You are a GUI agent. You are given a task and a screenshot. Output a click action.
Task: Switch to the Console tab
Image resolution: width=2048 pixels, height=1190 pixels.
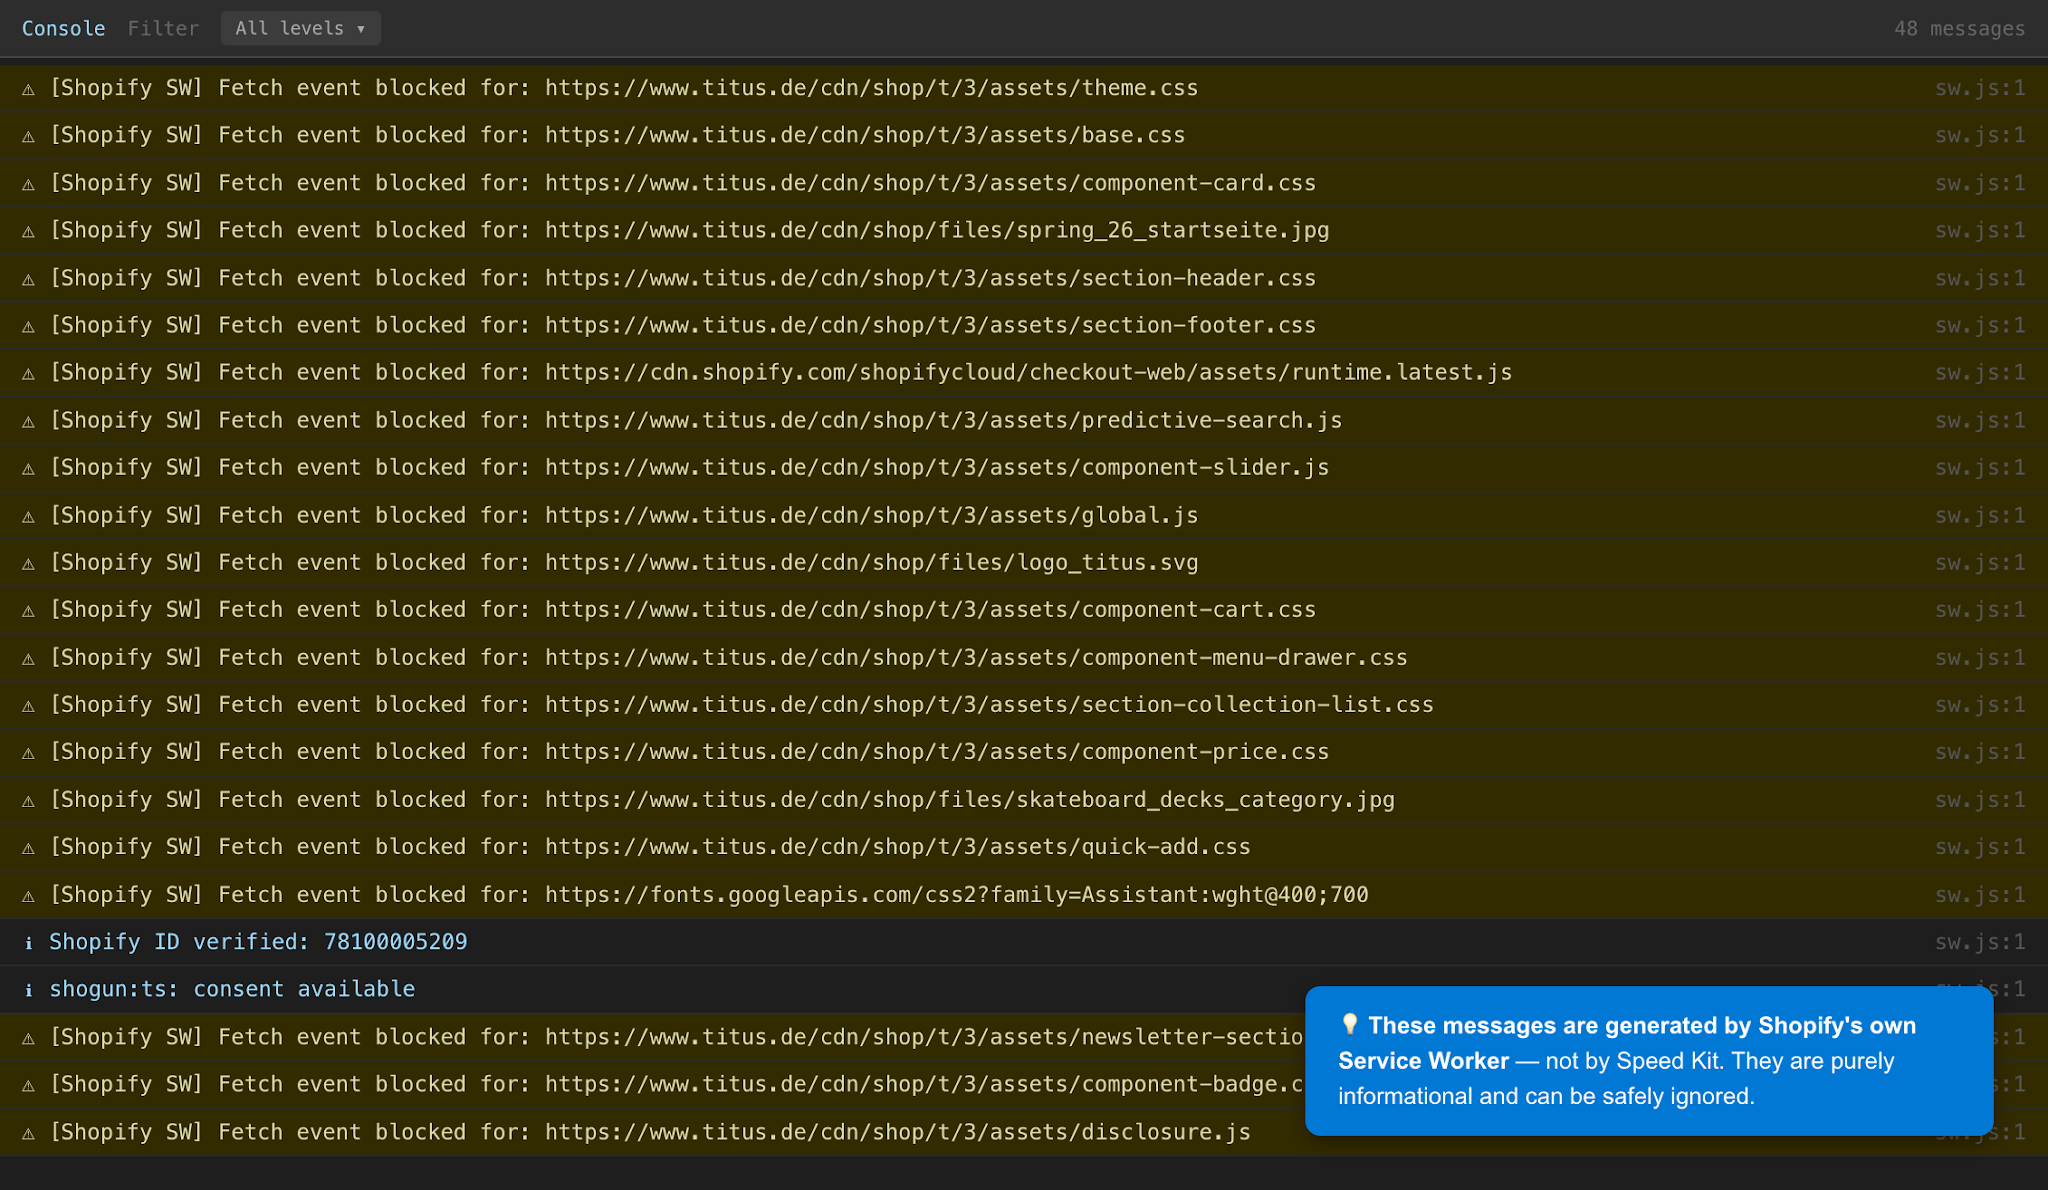(x=63, y=28)
